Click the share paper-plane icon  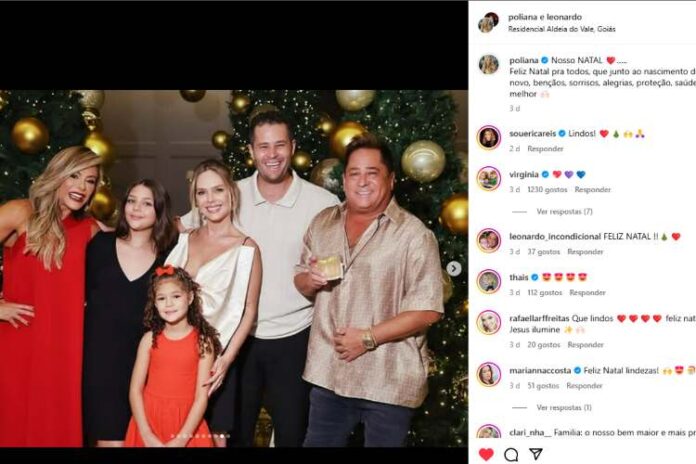(x=536, y=454)
